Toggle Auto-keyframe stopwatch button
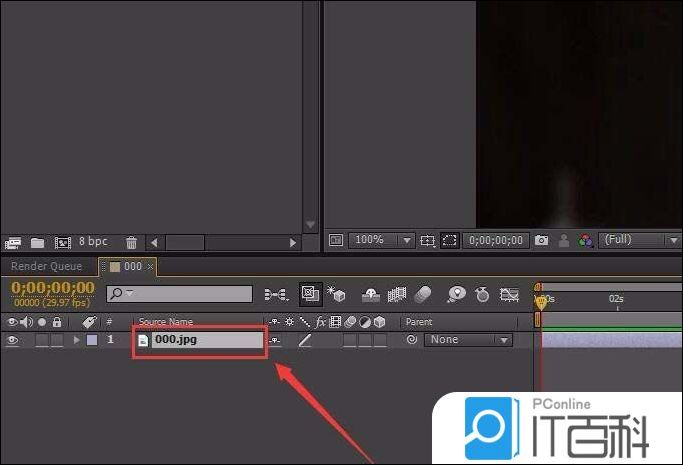Viewport: 683px width, 465px height. [x=482, y=295]
